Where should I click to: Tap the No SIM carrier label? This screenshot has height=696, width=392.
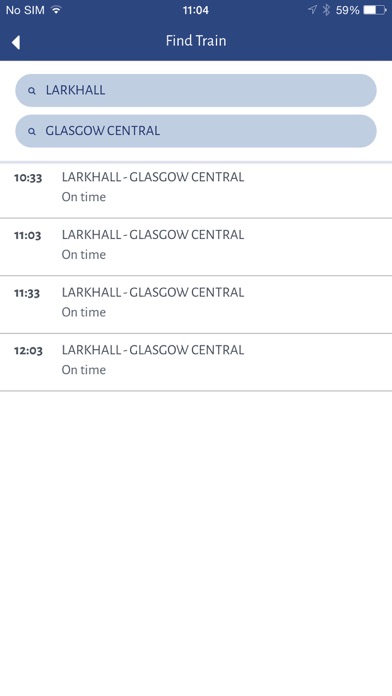25,10
